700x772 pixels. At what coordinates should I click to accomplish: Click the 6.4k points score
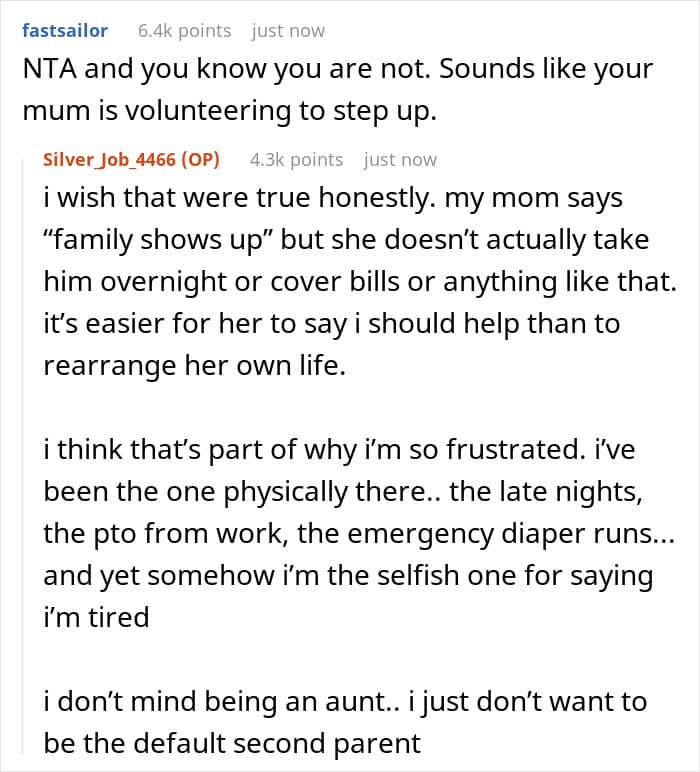184,31
